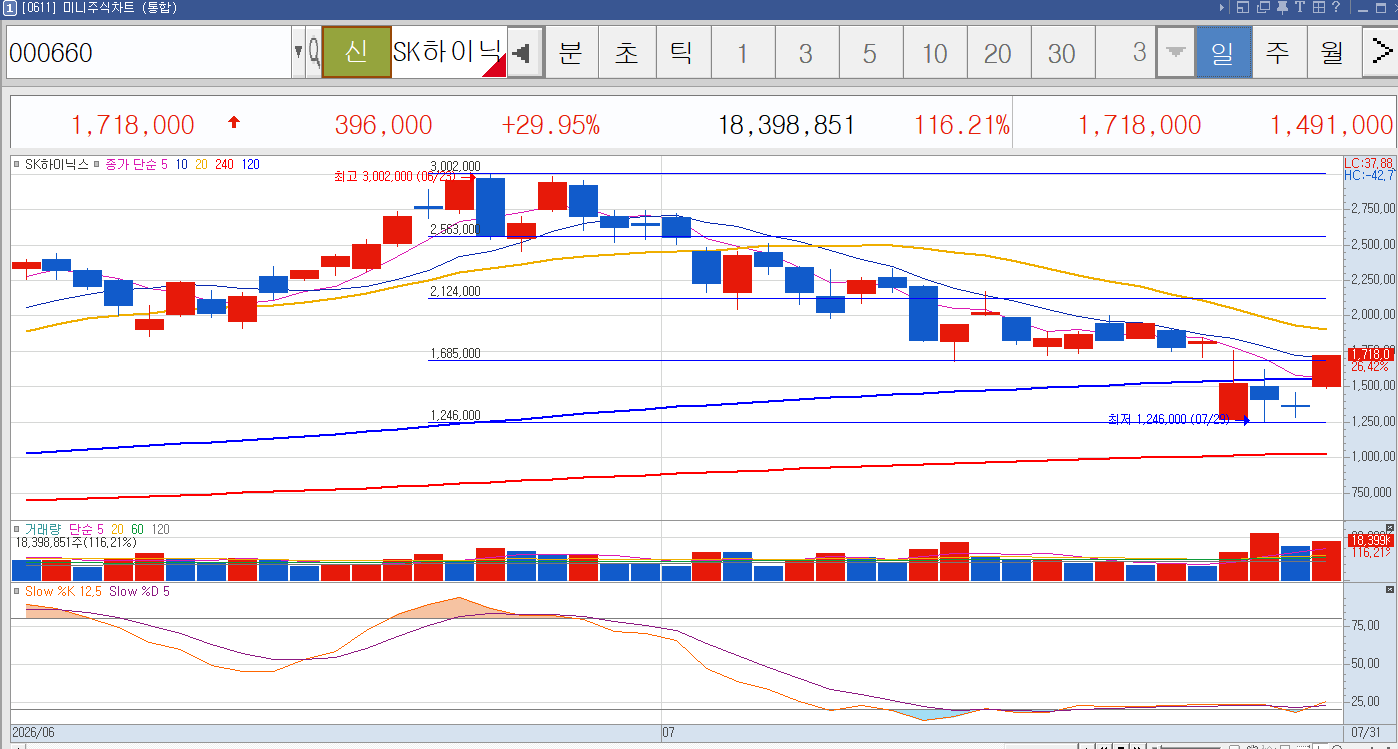
Task: Click the 거래량 volume legend label
Action: pos(44,528)
